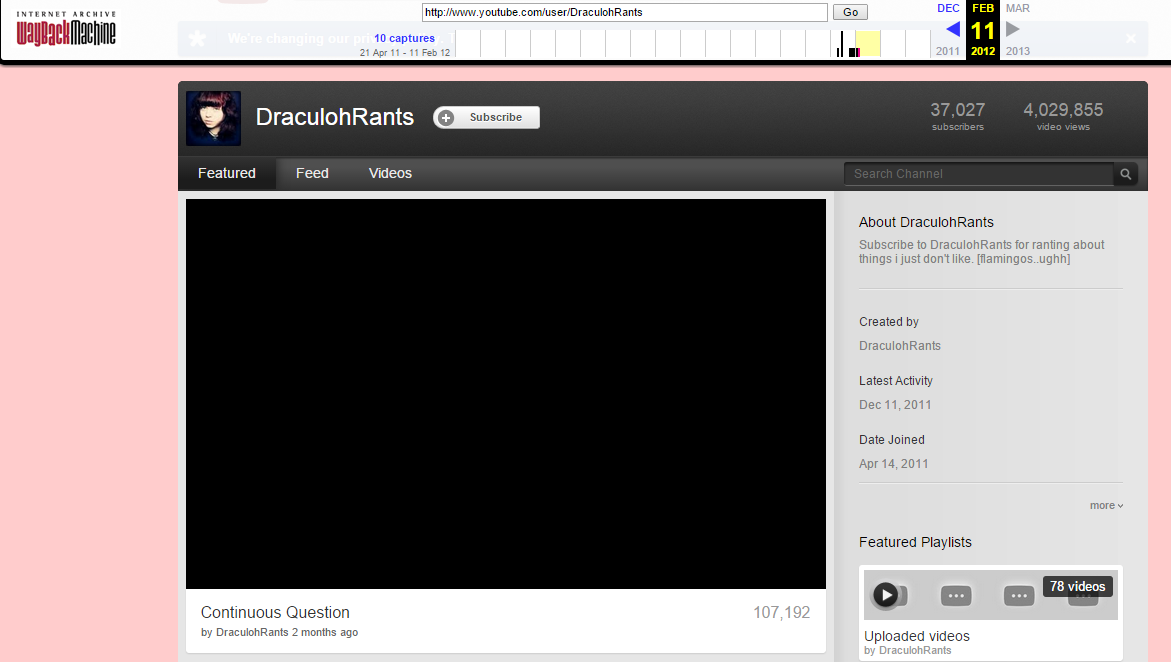1171x662 pixels.
Task: Click the yellow 2012 year label
Action: pyautogui.click(x=983, y=52)
